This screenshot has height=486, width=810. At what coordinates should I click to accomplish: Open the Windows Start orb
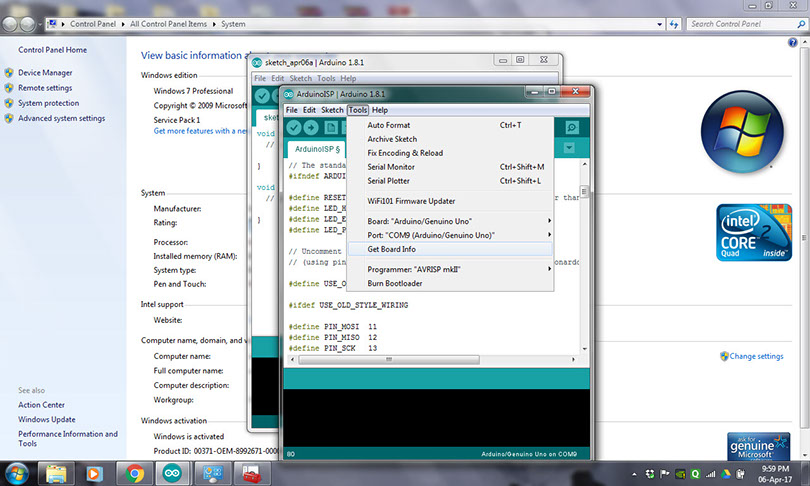coord(16,473)
